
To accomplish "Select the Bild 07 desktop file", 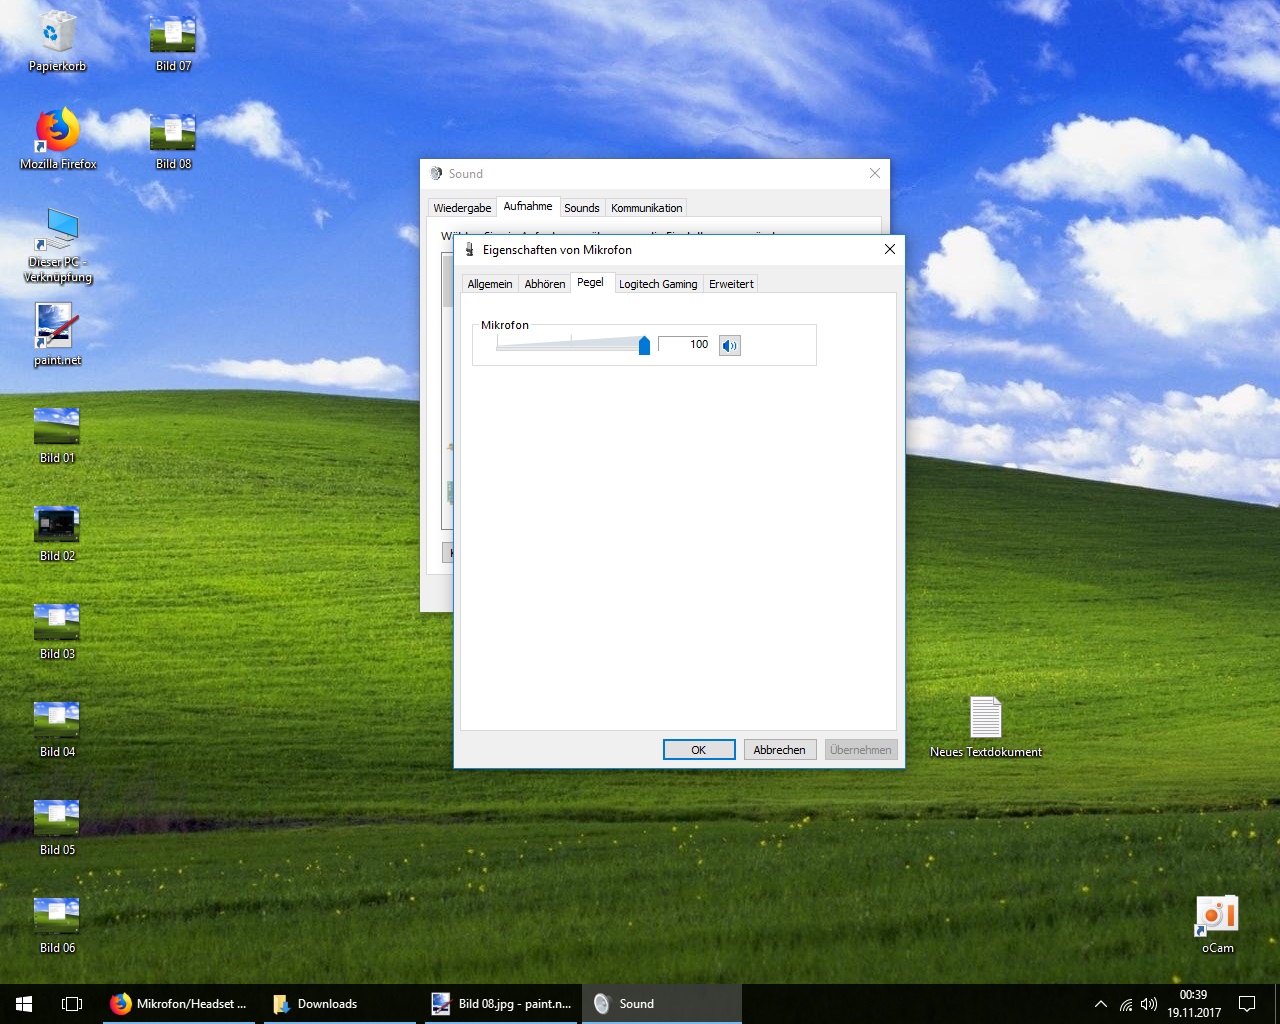I will click(173, 43).
